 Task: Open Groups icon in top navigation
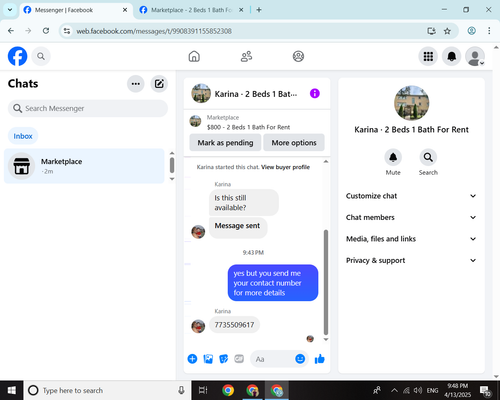click(298, 56)
